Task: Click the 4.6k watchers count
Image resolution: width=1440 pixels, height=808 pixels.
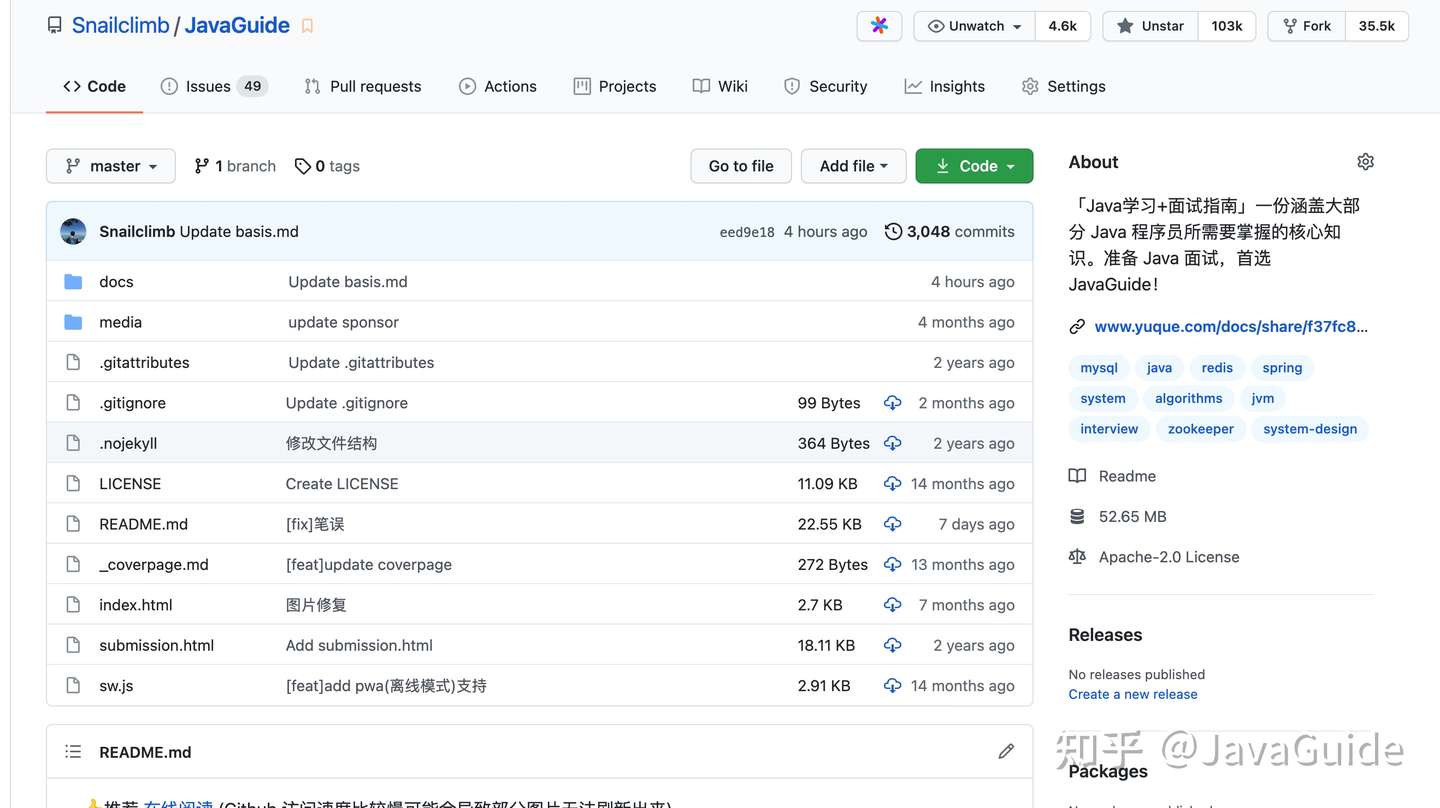Action: point(1062,26)
